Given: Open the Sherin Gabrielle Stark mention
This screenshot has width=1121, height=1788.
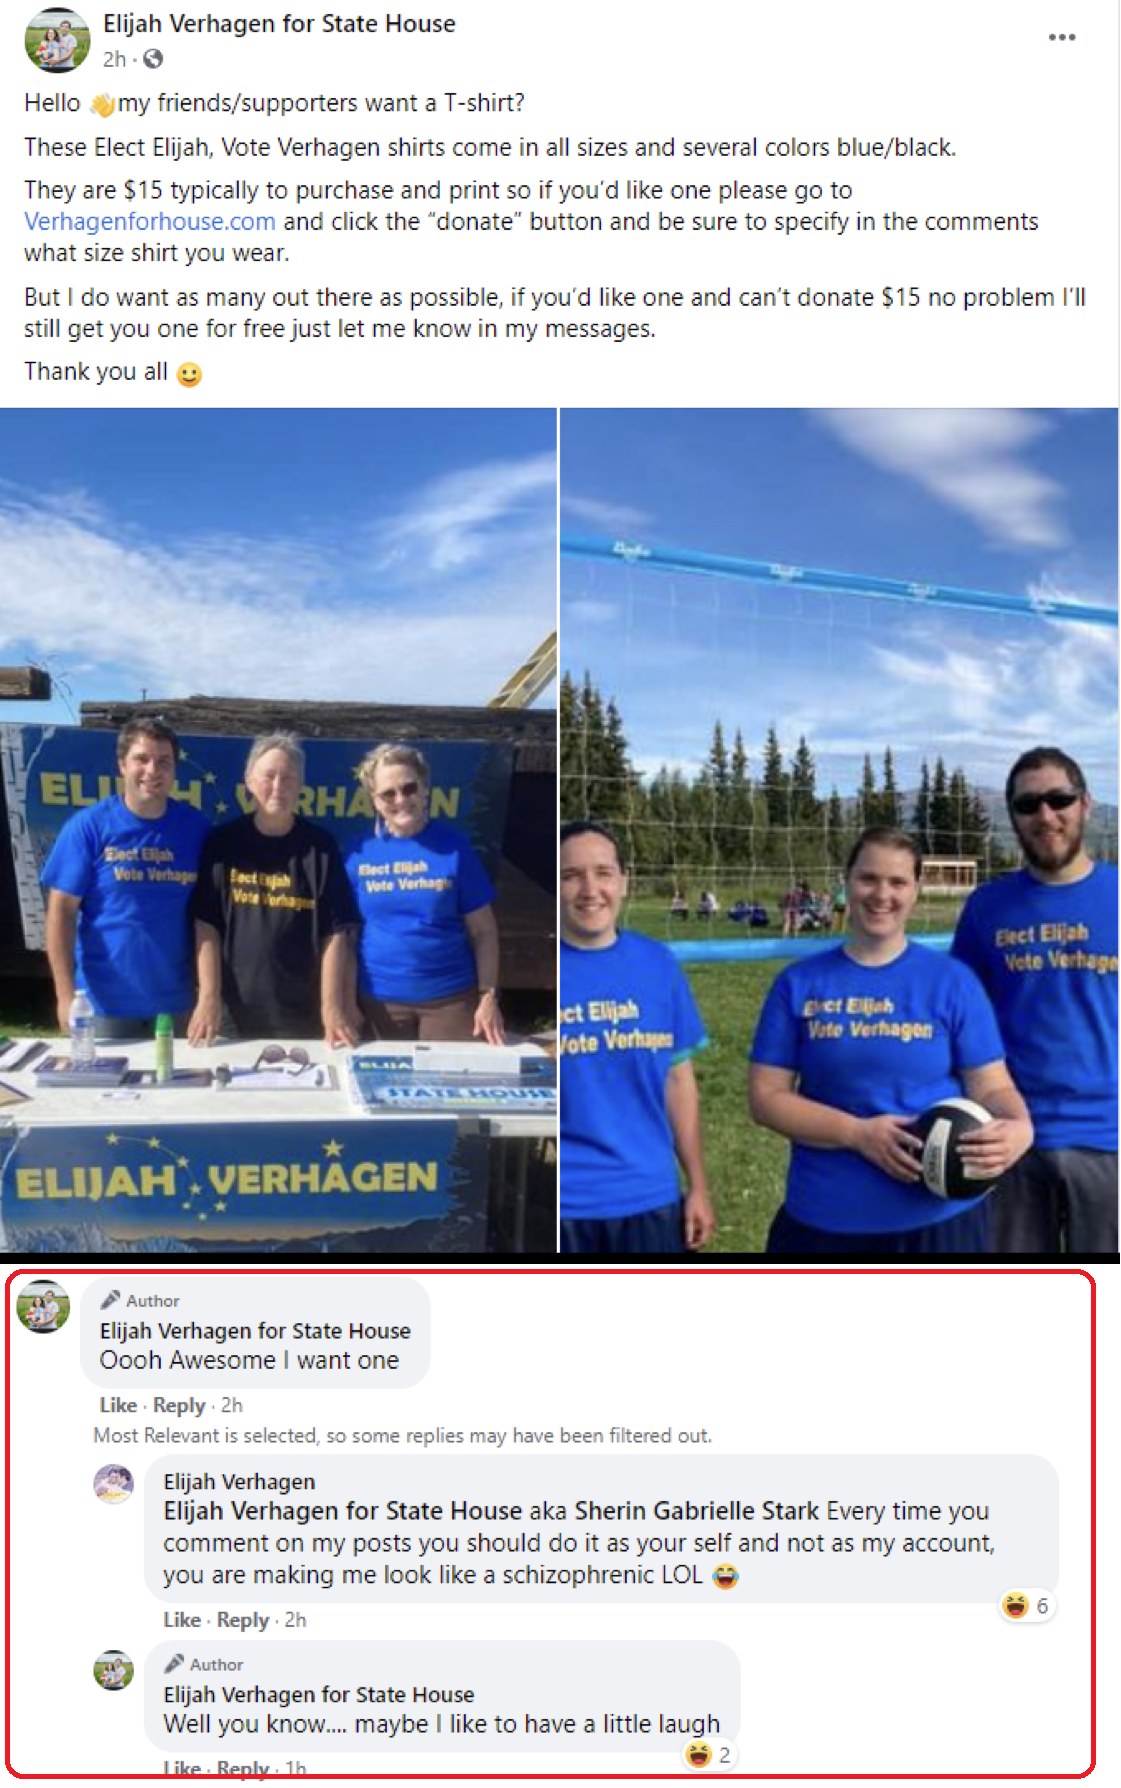Looking at the screenshot, I should tap(696, 1510).
